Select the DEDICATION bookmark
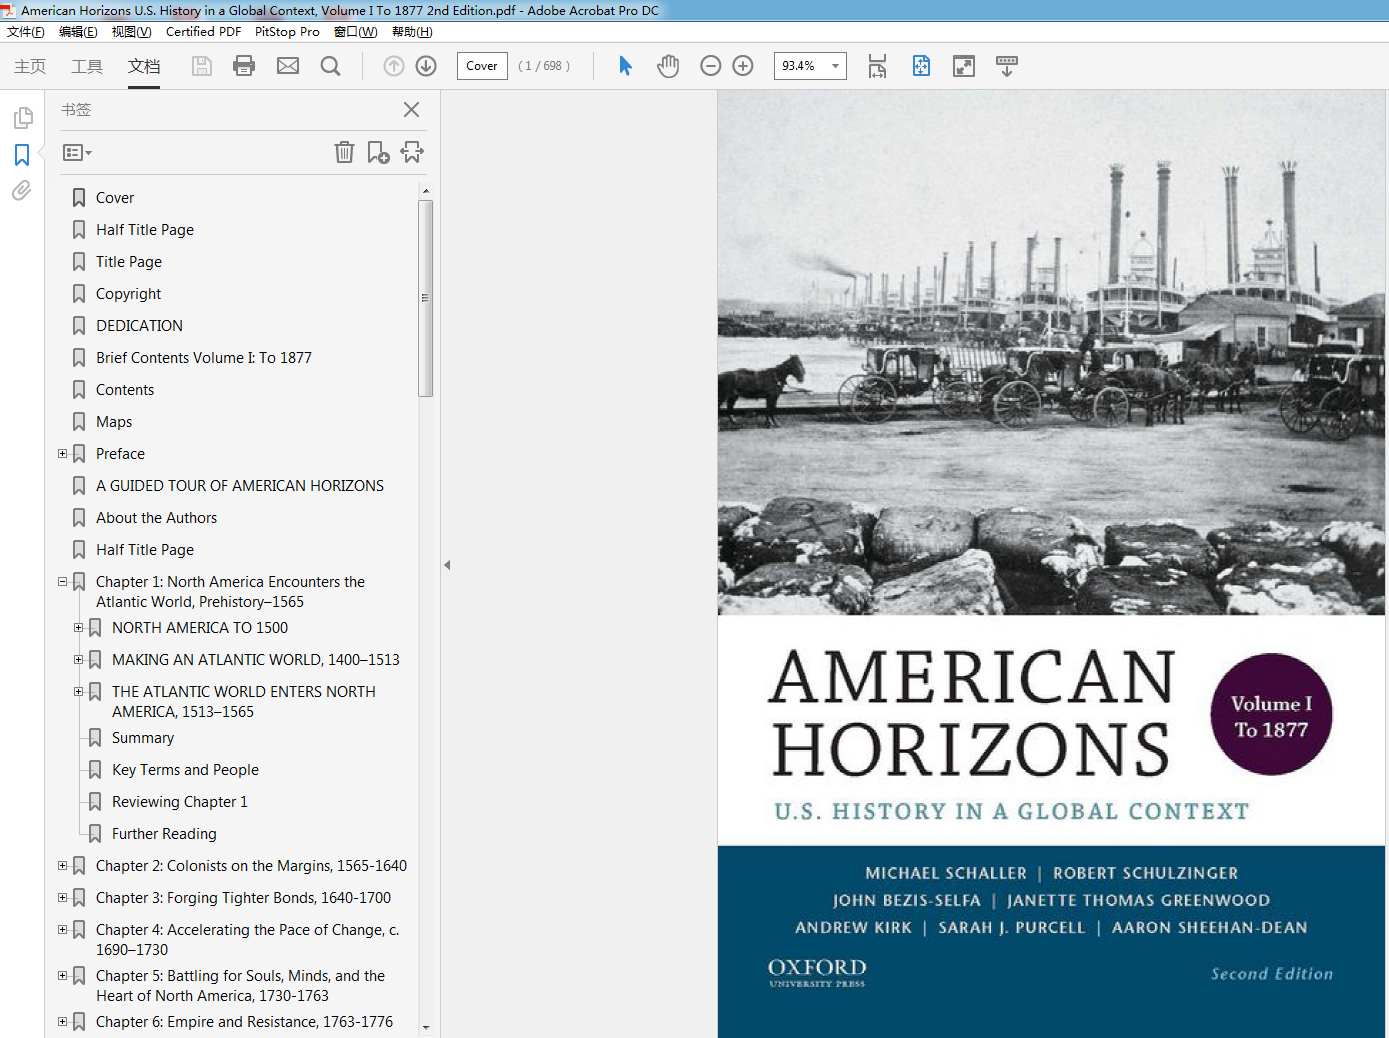This screenshot has height=1038, width=1389. (139, 326)
